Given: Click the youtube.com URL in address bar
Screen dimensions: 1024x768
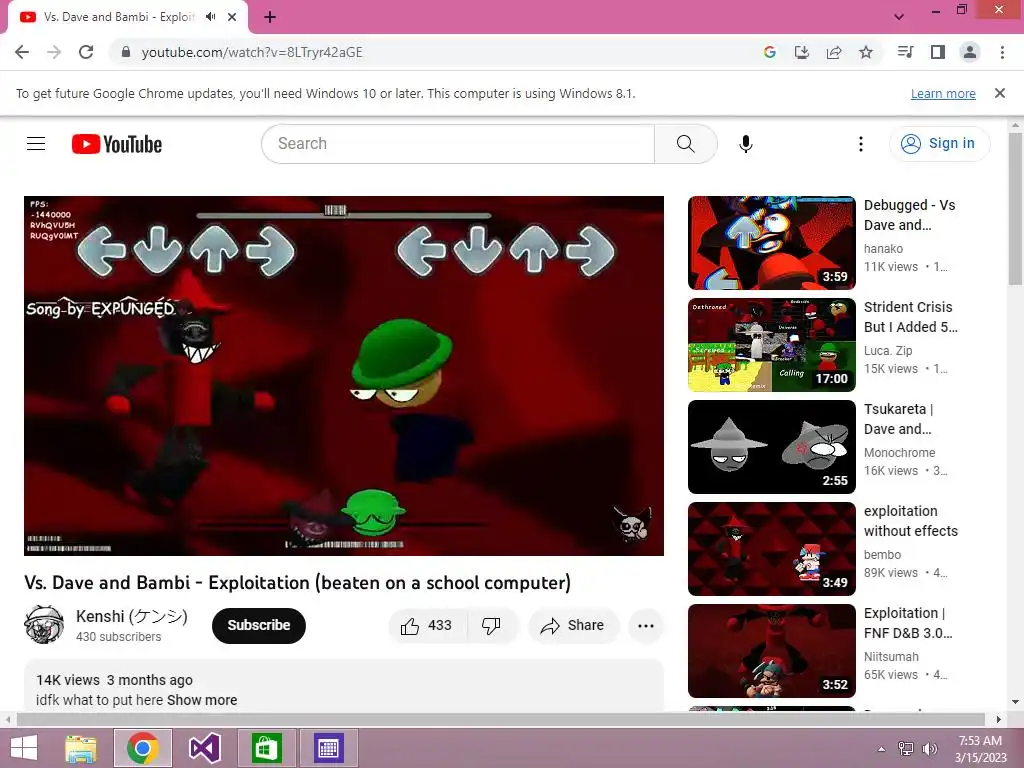Looking at the screenshot, I should [251, 52].
